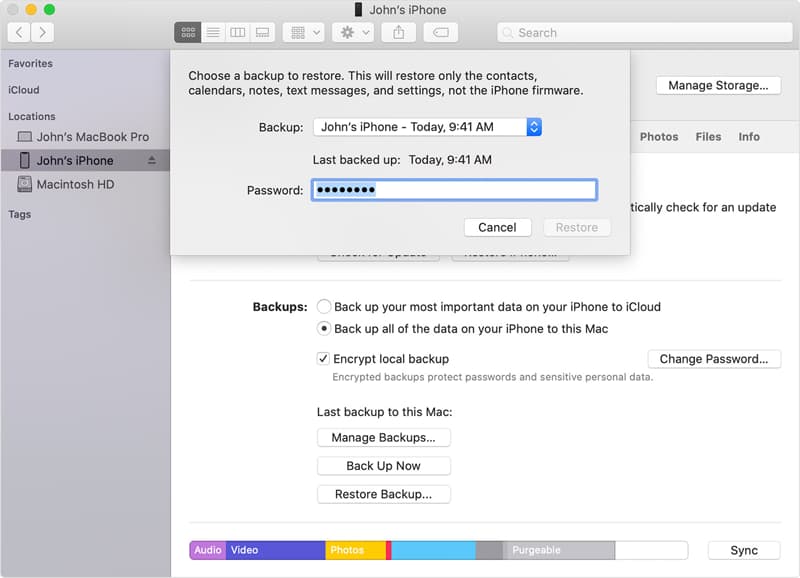The image size is (800, 578).
Task: Select the column view icon
Action: (238, 32)
